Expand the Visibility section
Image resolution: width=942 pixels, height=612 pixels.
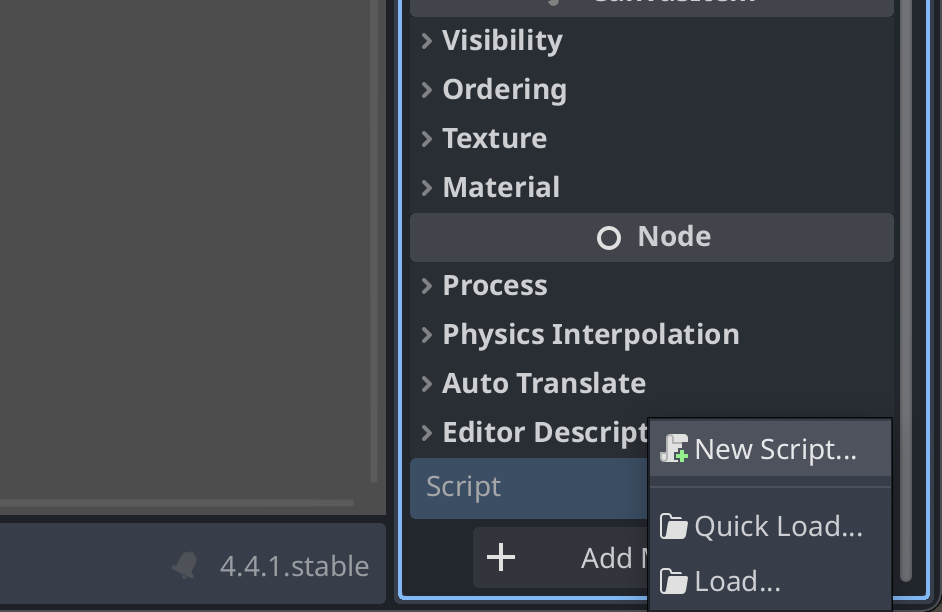652,41
